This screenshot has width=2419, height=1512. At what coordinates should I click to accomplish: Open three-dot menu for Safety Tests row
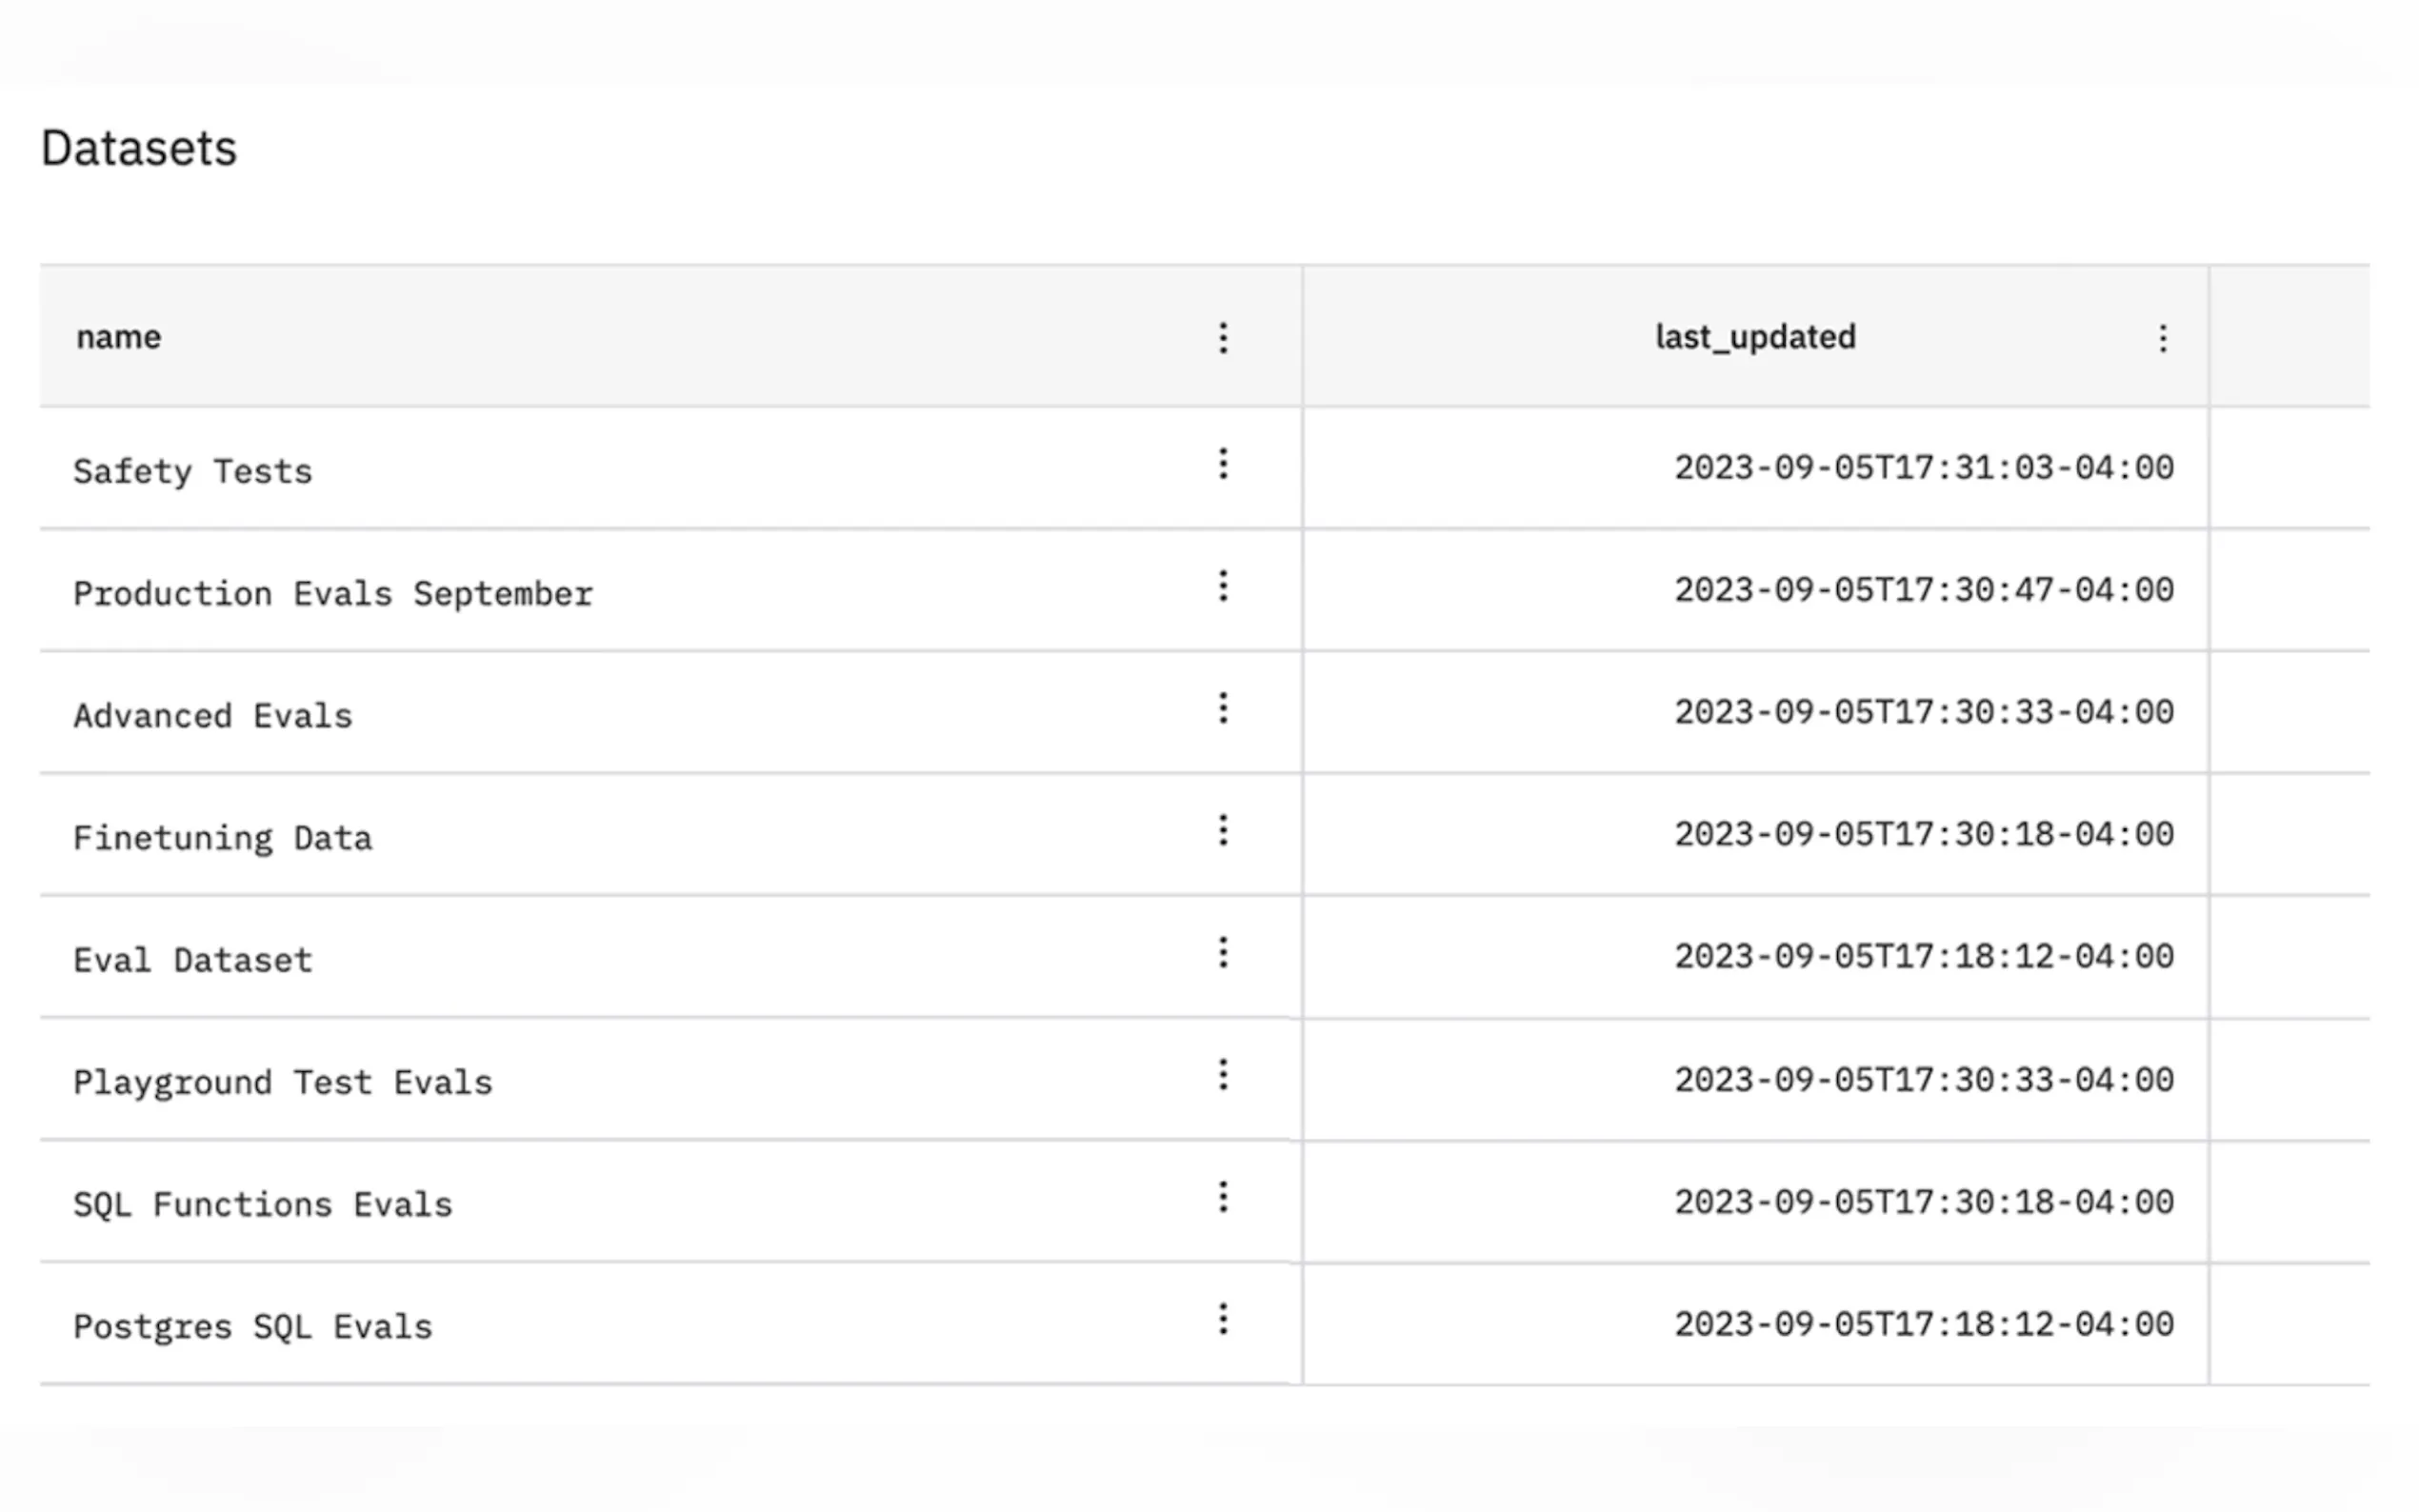tap(1222, 464)
